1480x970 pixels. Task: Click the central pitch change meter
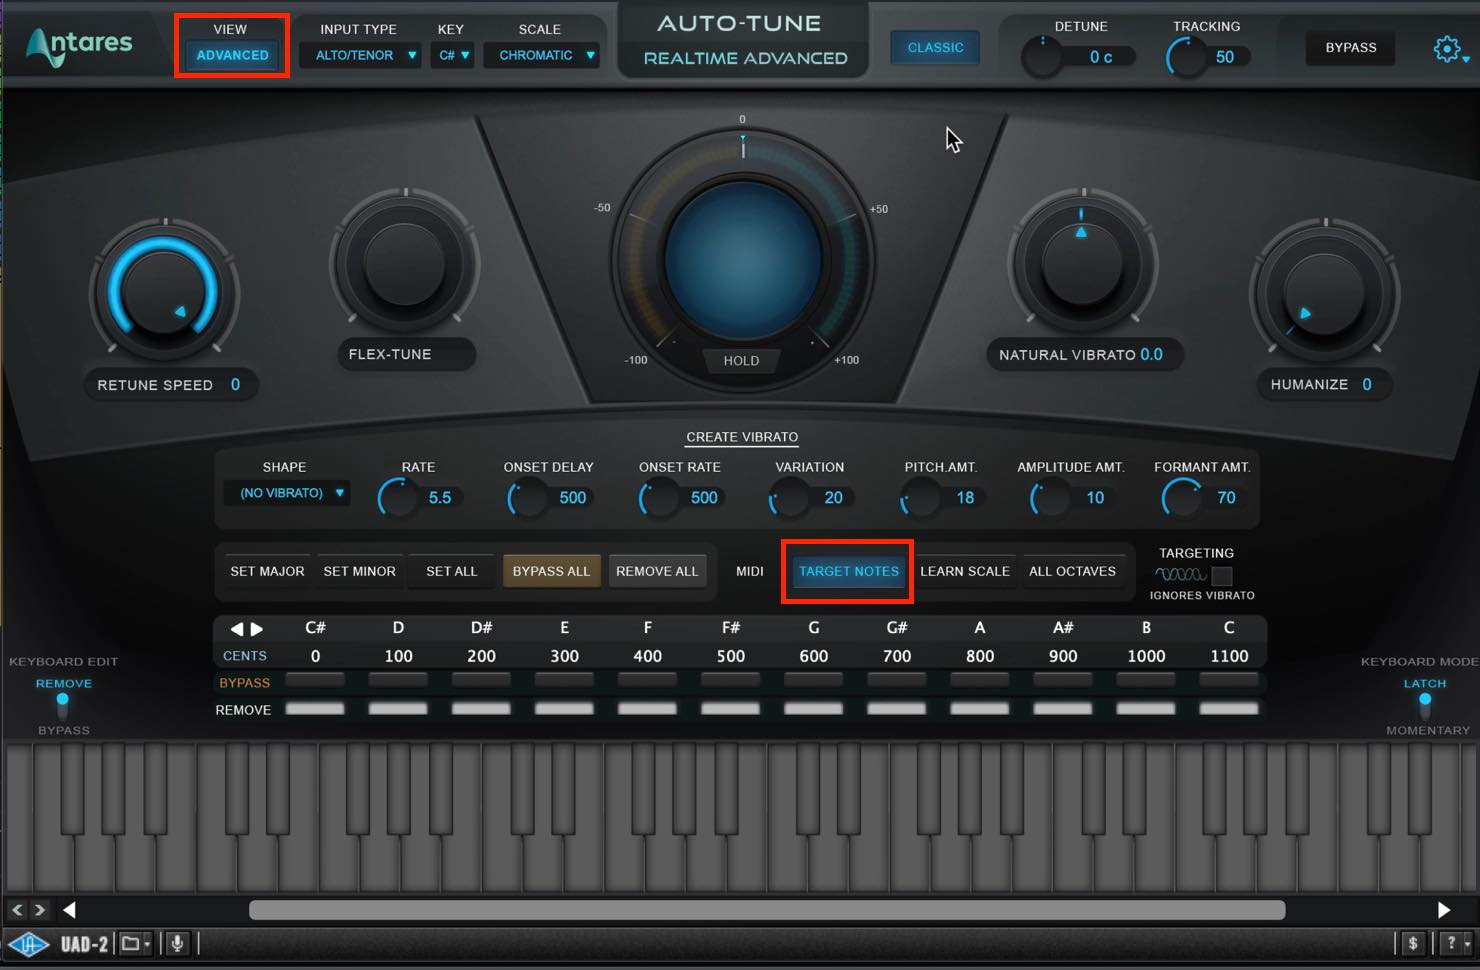(x=742, y=260)
